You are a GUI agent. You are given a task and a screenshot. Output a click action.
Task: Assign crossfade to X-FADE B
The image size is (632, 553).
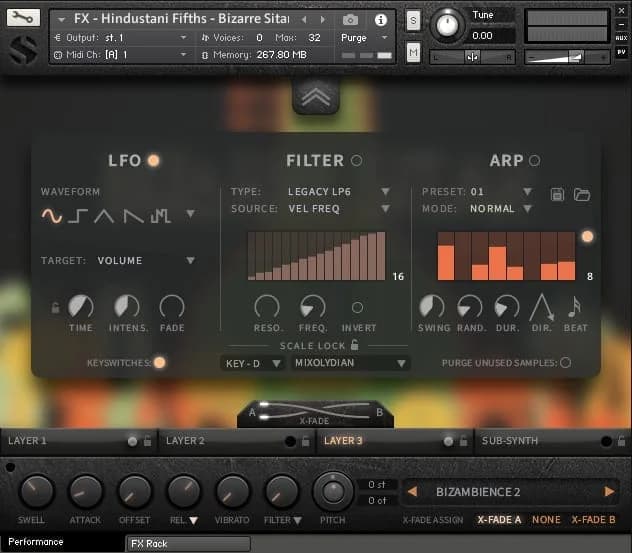593,520
